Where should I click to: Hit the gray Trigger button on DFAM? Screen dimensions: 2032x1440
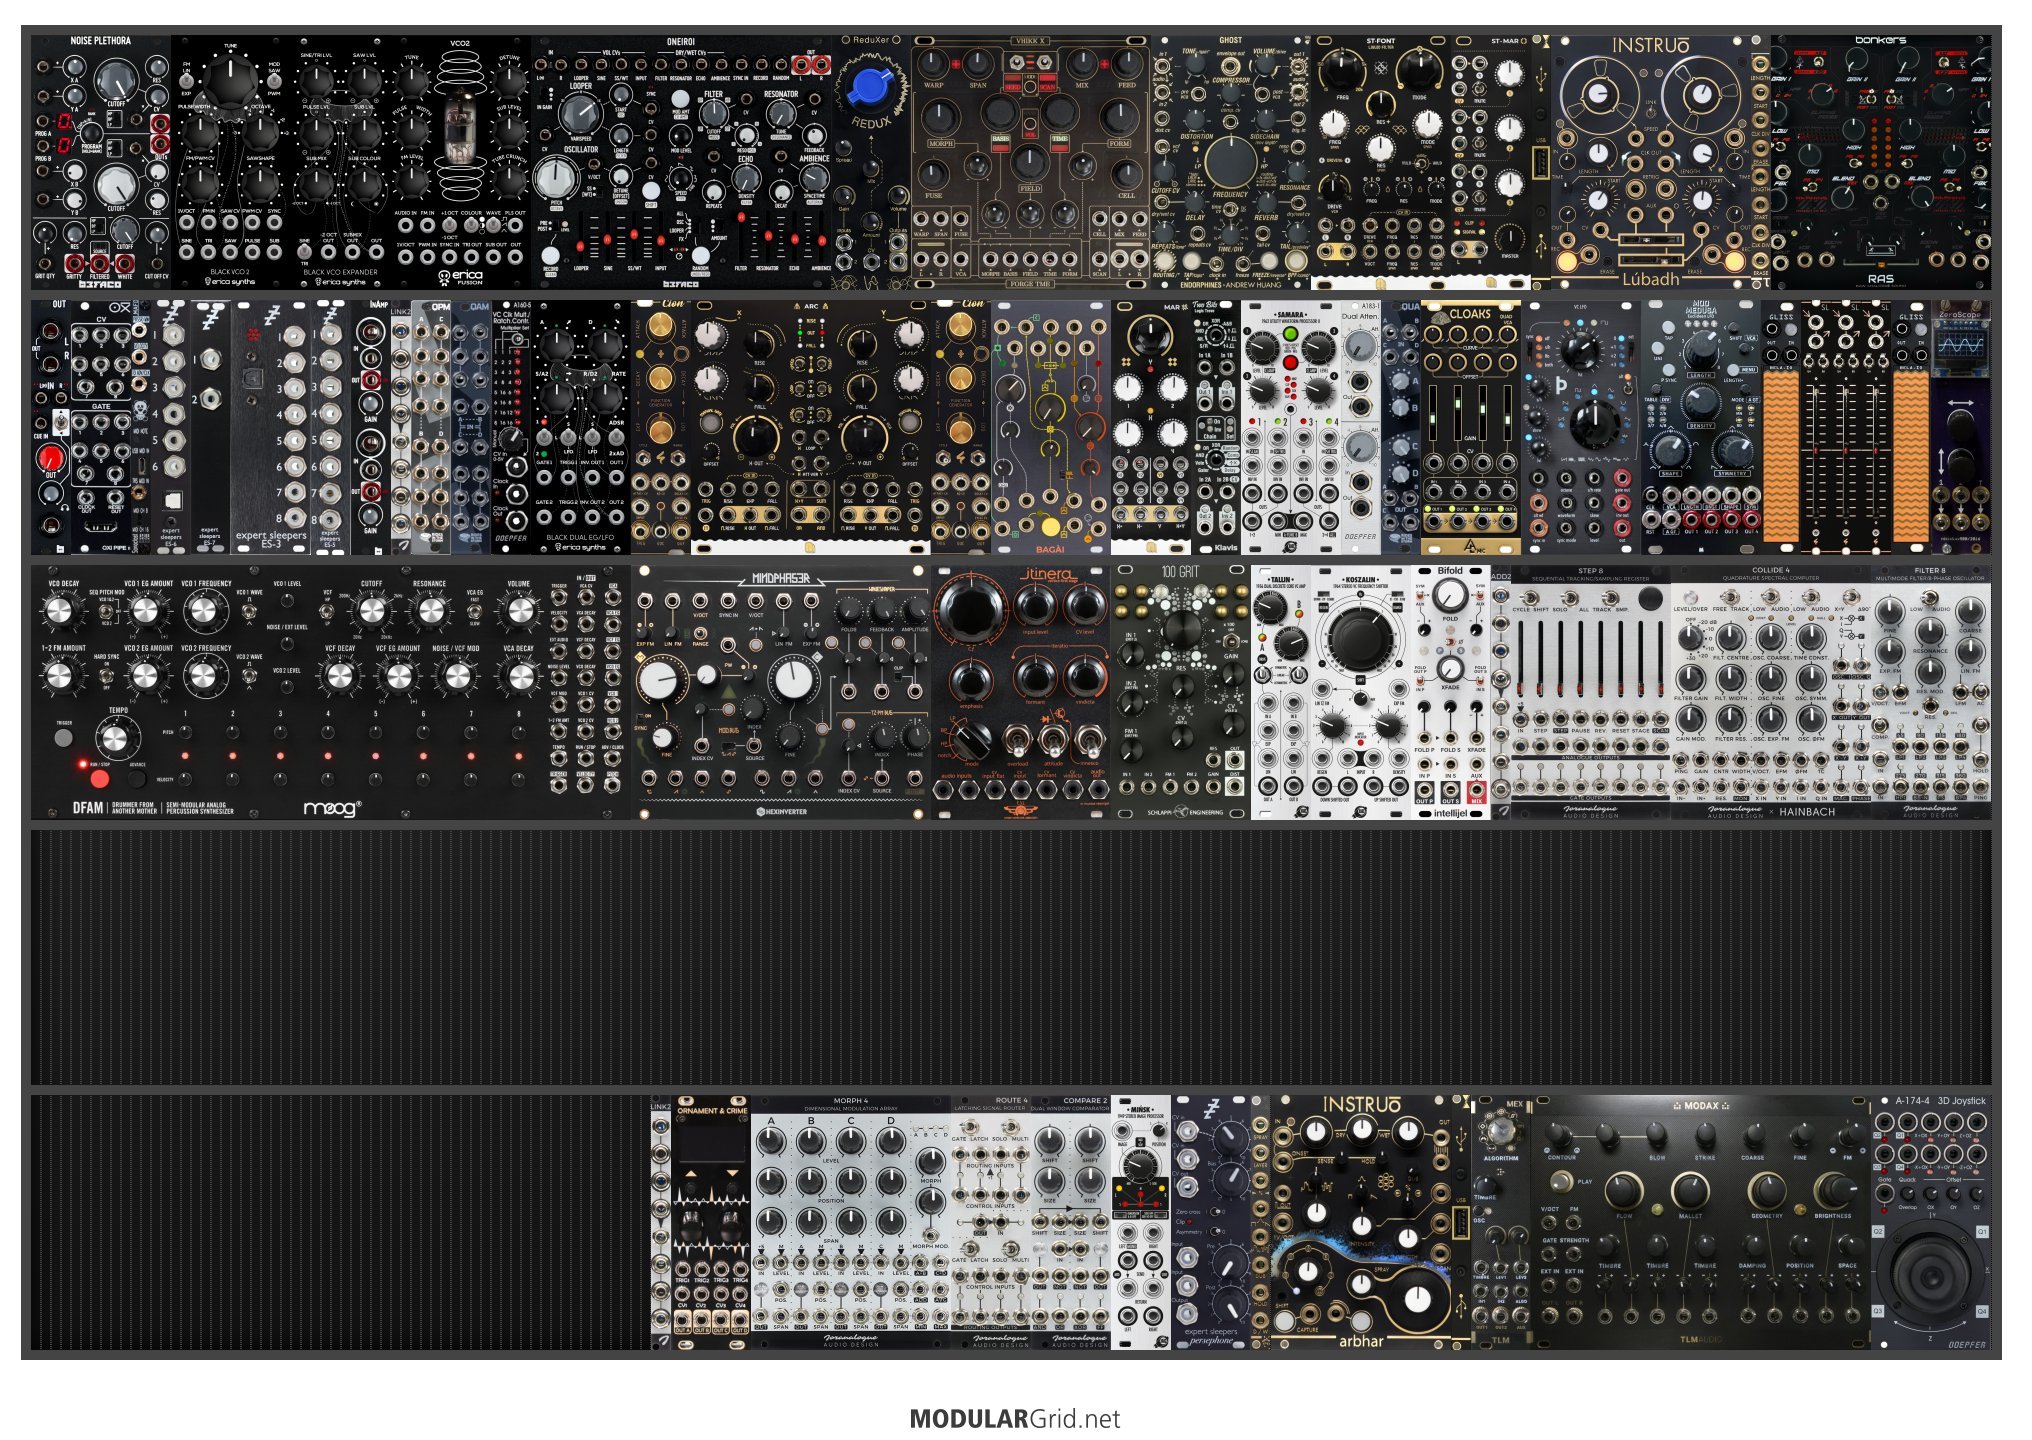click(64, 738)
